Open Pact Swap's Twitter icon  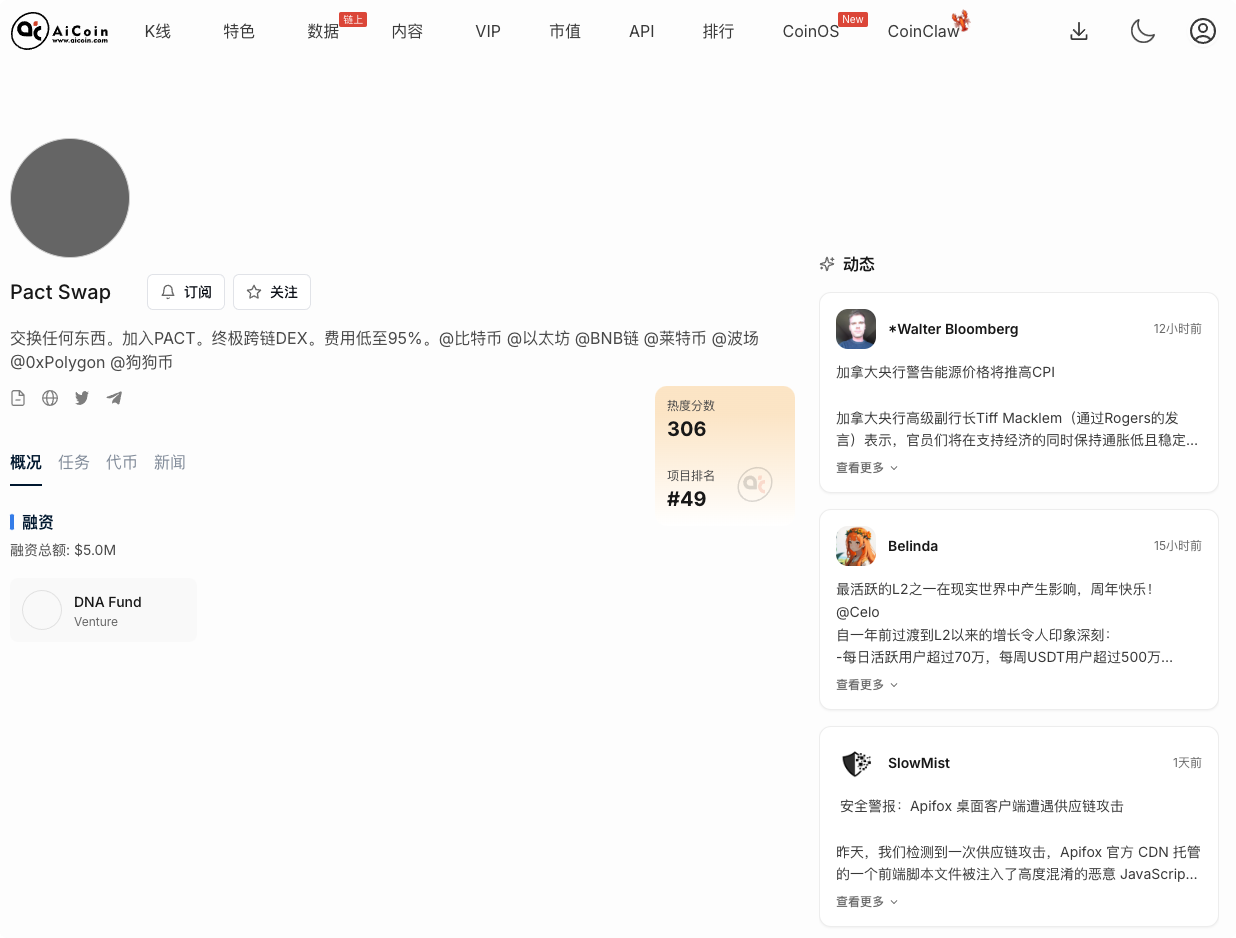(x=82, y=398)
